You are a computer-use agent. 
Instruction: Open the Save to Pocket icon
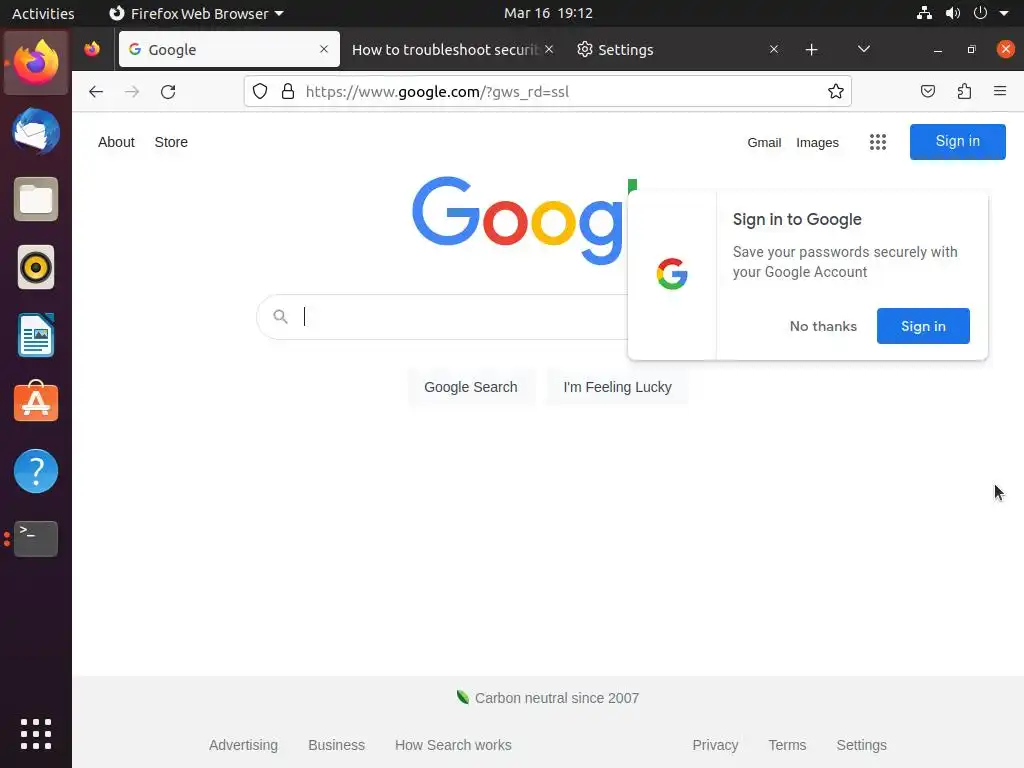[x=927, y=91]
